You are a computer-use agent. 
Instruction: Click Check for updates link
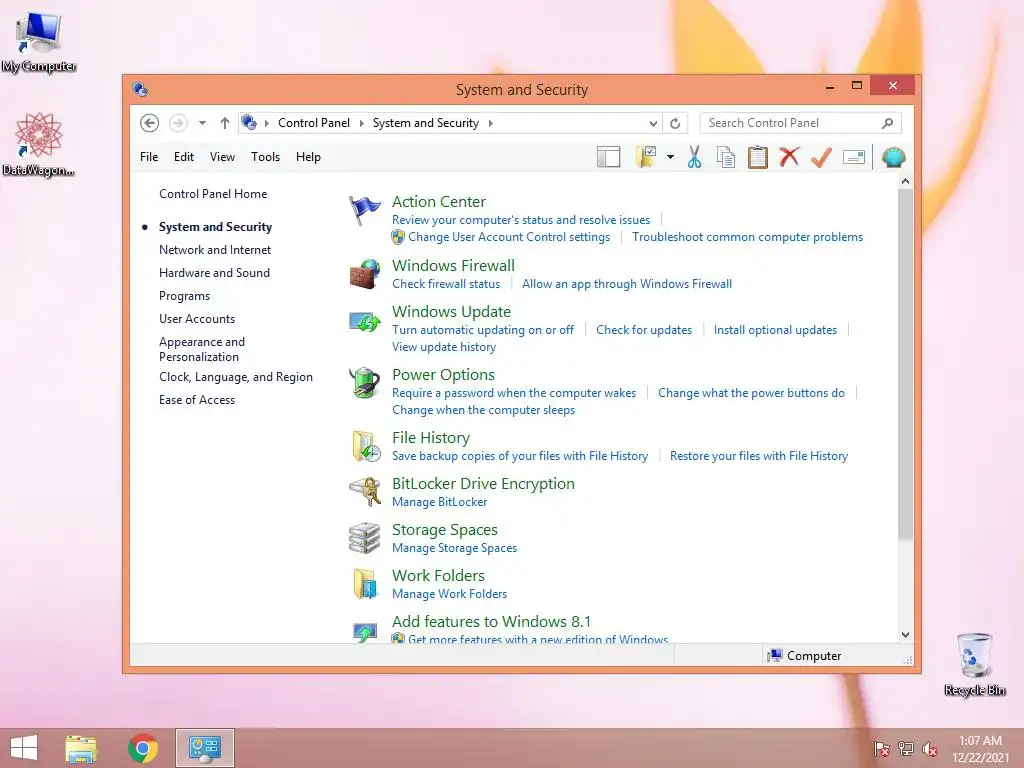[x=644, y=330]
